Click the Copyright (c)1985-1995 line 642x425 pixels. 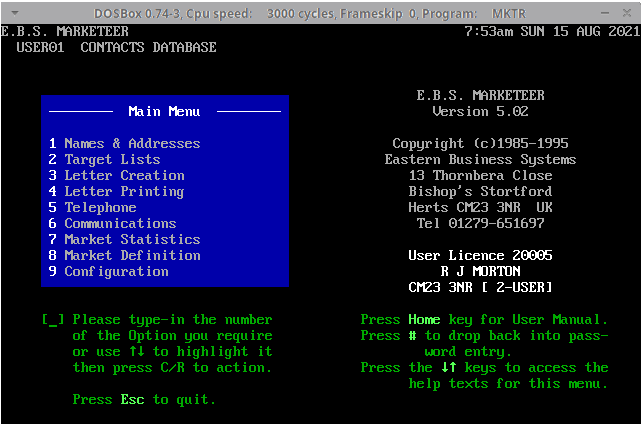pyautogui.click(x=480, y=143)
